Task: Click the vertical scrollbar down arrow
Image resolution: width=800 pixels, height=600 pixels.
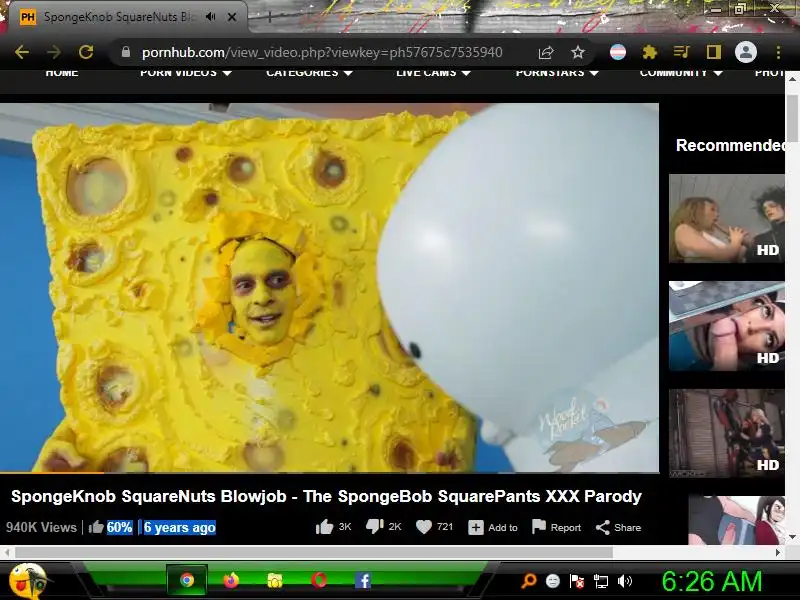Action: click(x=792, y=537)
